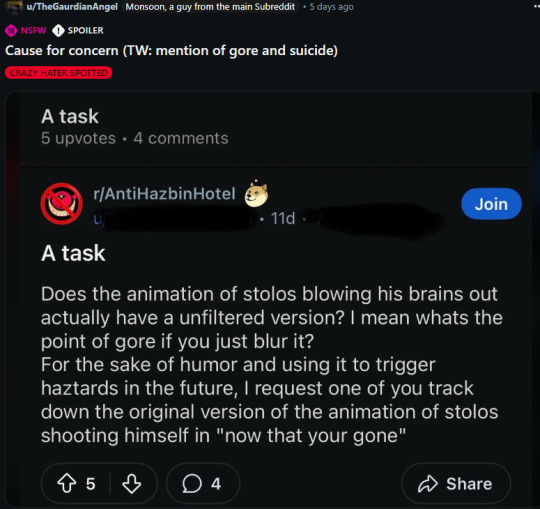Open comments via the speech bubble icon

[x=191, y=484]
